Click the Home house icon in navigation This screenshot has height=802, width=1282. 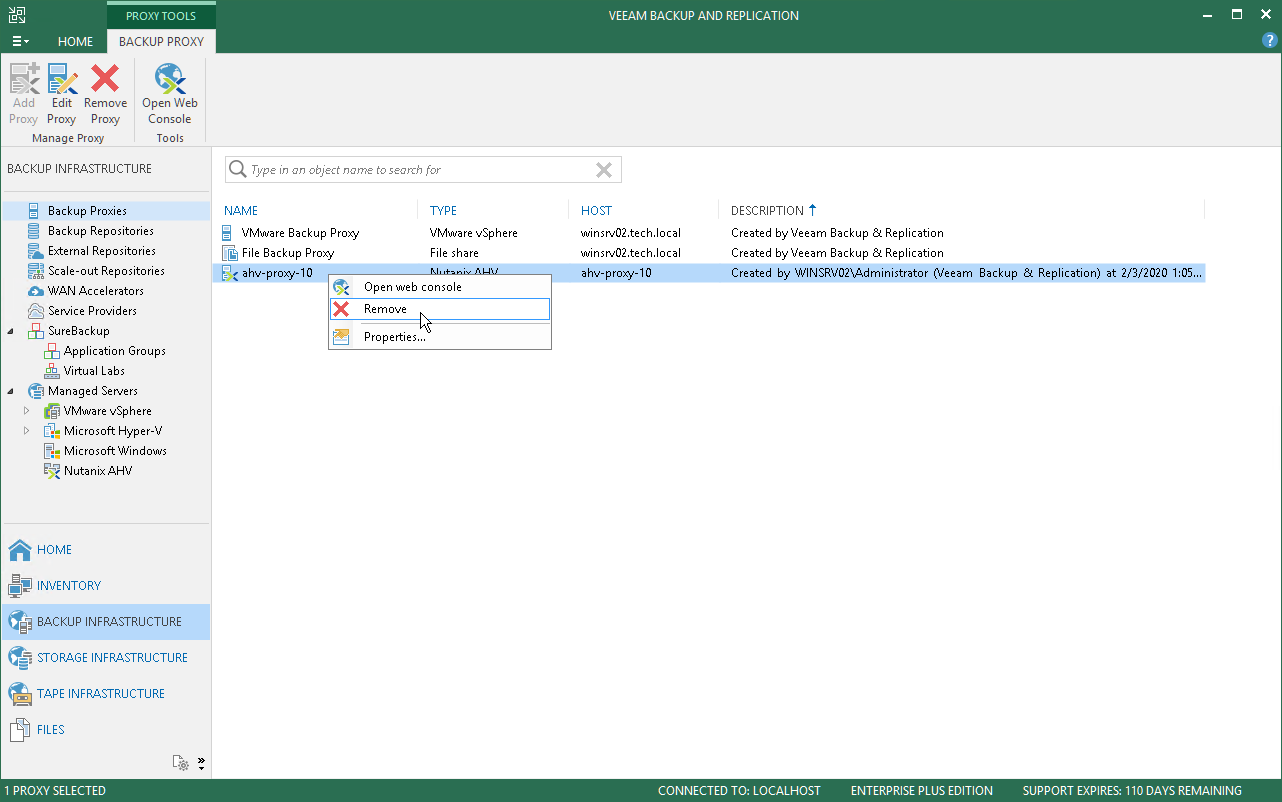click(x=20, y=550)
